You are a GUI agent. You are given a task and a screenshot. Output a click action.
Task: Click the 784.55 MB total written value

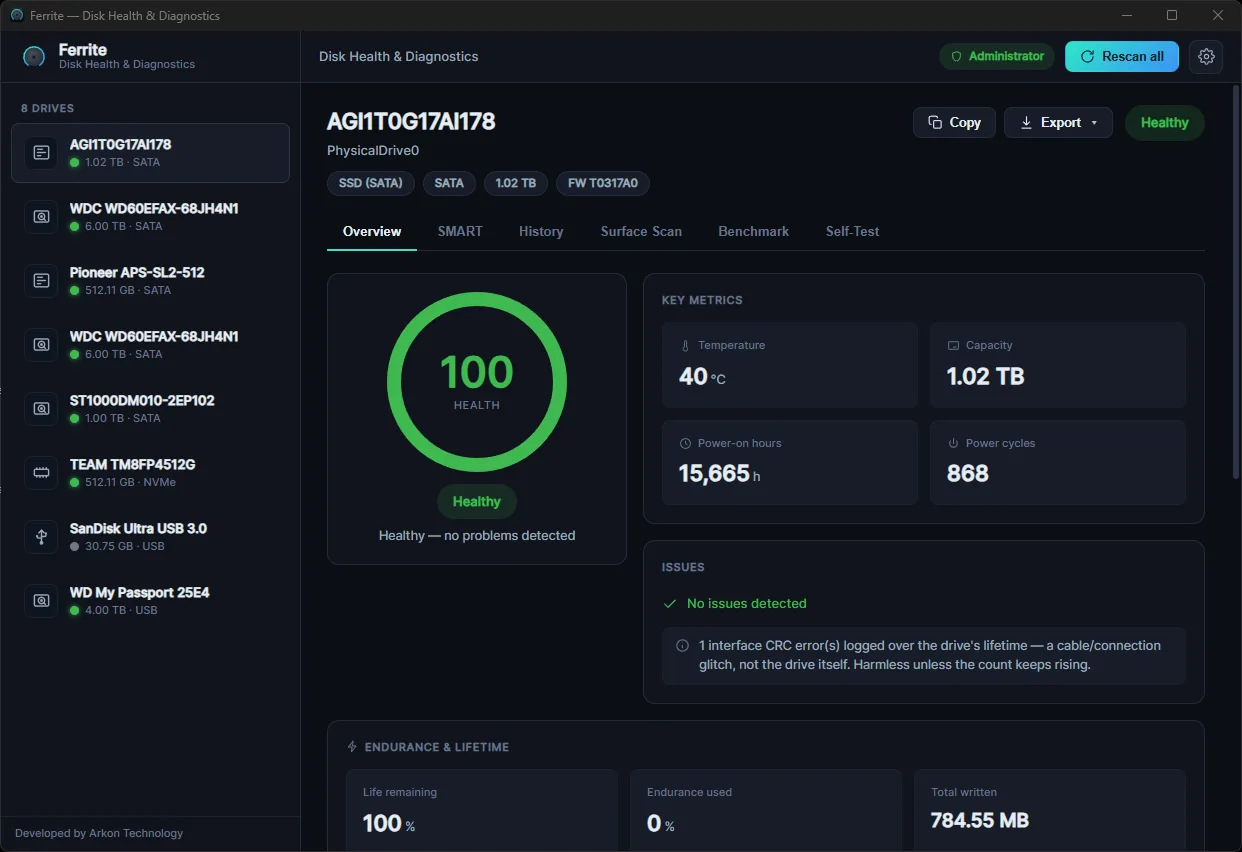(x=980, y=820)
